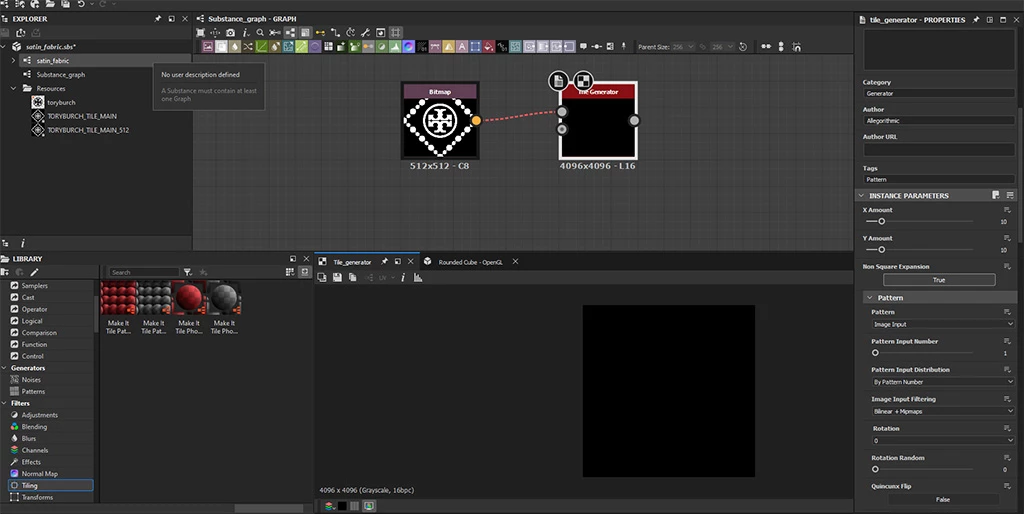Select Patterns category in Library

33,391
